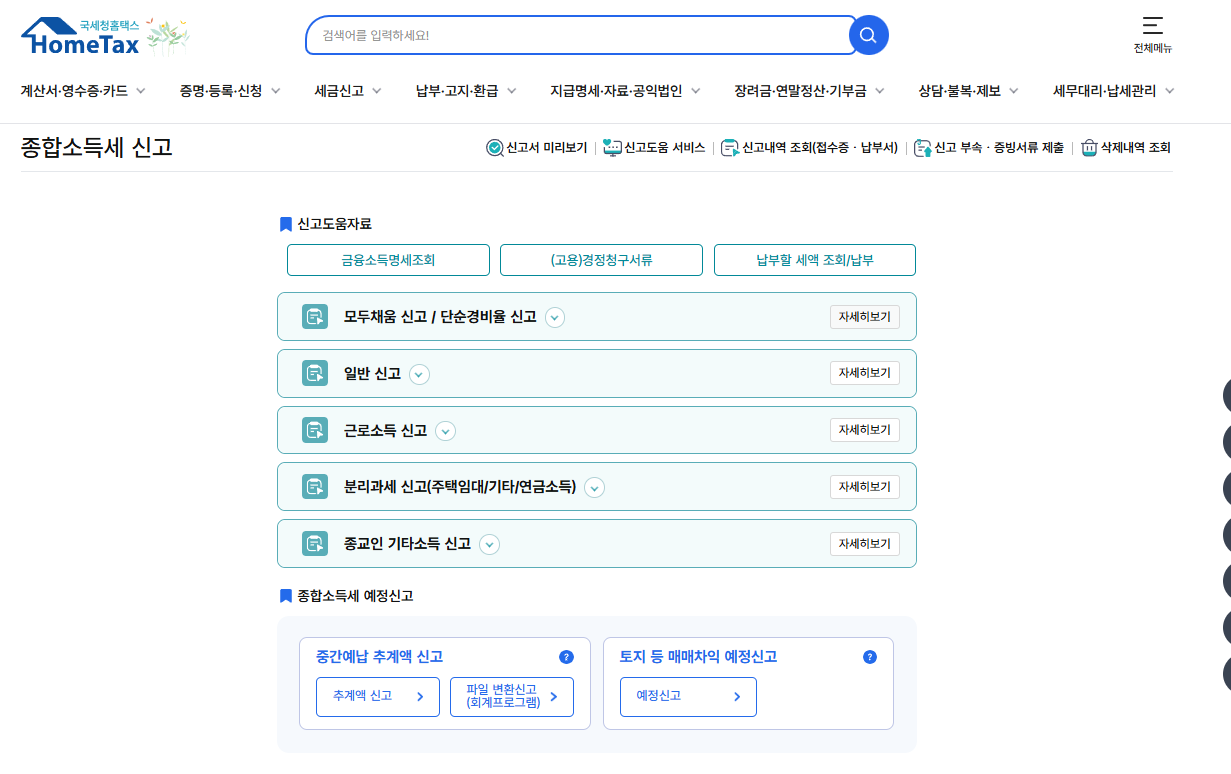Open help for 토지 등 매매차익 예정신고
The image size is (1231, 774).
coord(869,657)
